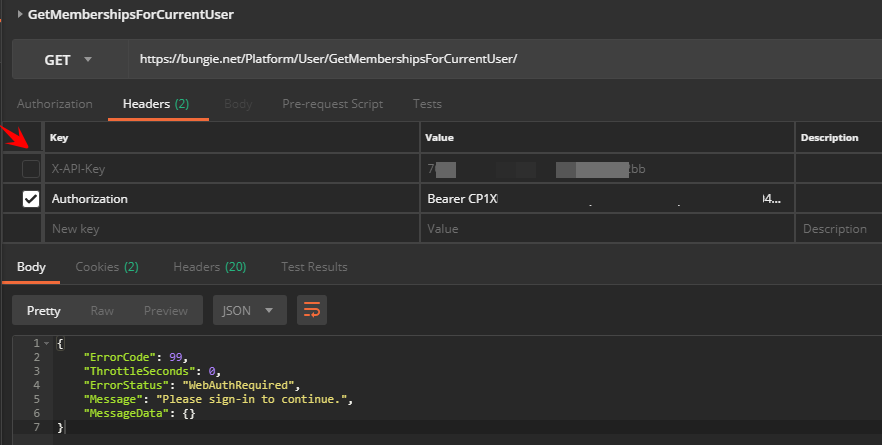The height and width of the screenshot is (445, 882).
Task: Select the request Headers (2) tab
Action: click(x=156, y=104)
